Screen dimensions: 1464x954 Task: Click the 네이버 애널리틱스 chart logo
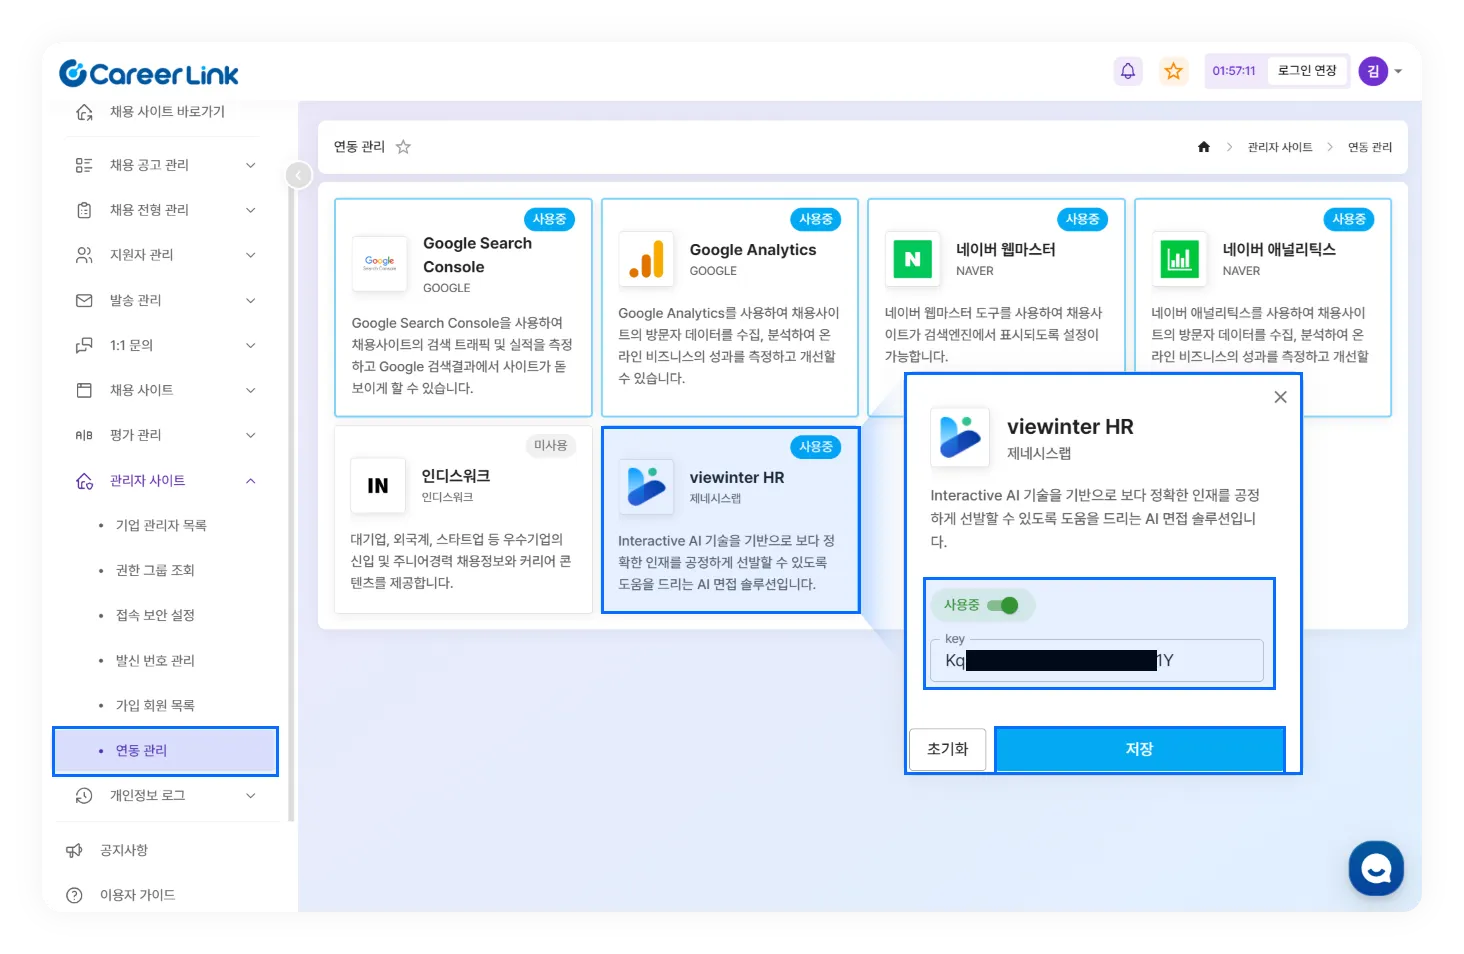click(x=1179, y=259)
